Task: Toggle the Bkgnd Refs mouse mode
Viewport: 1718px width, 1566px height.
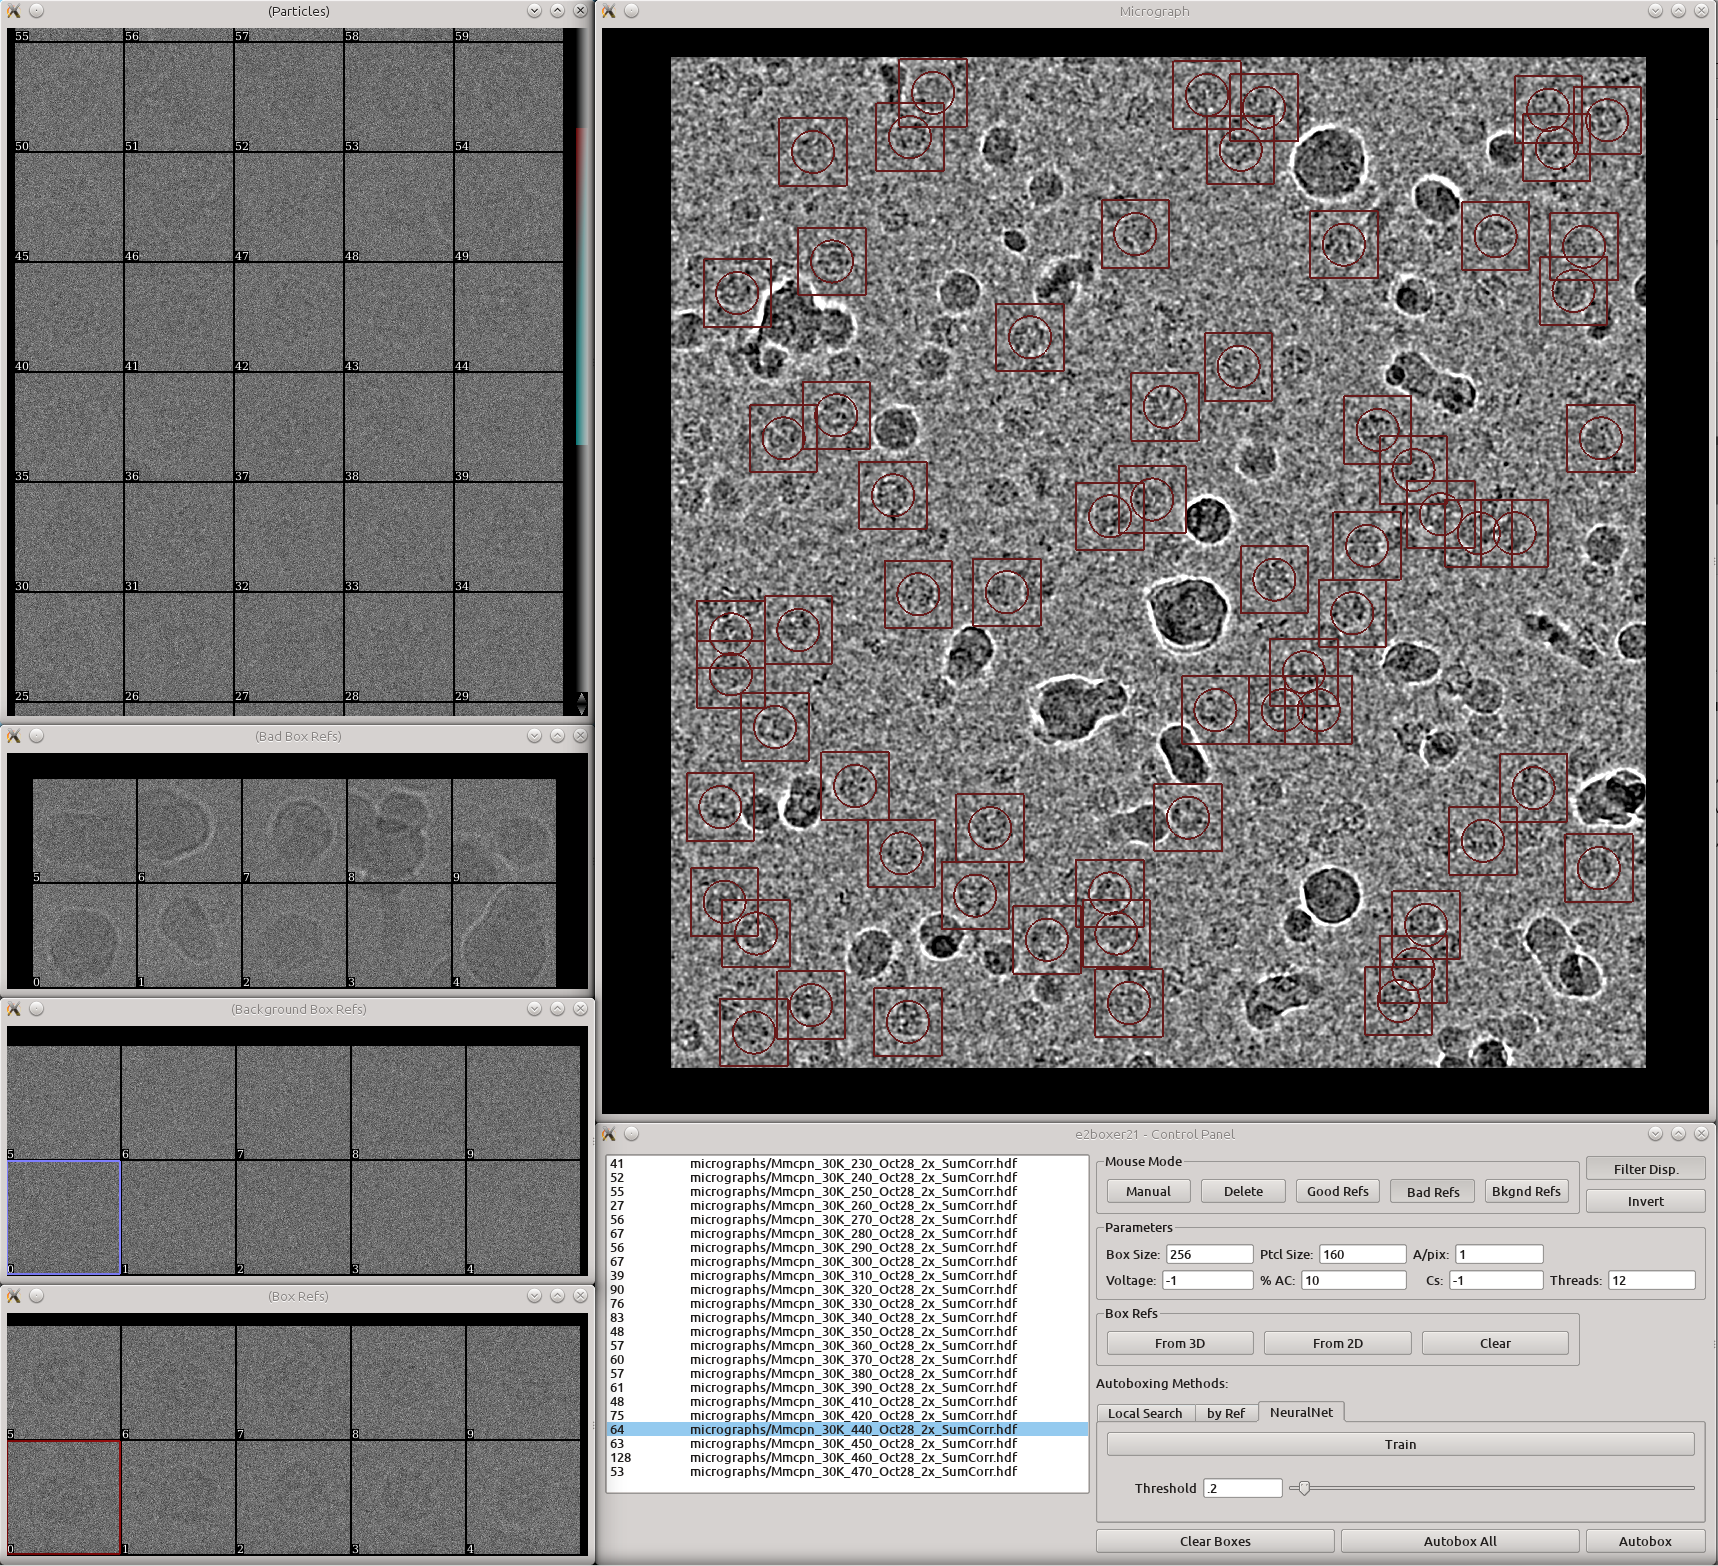Action: 1525,1191
